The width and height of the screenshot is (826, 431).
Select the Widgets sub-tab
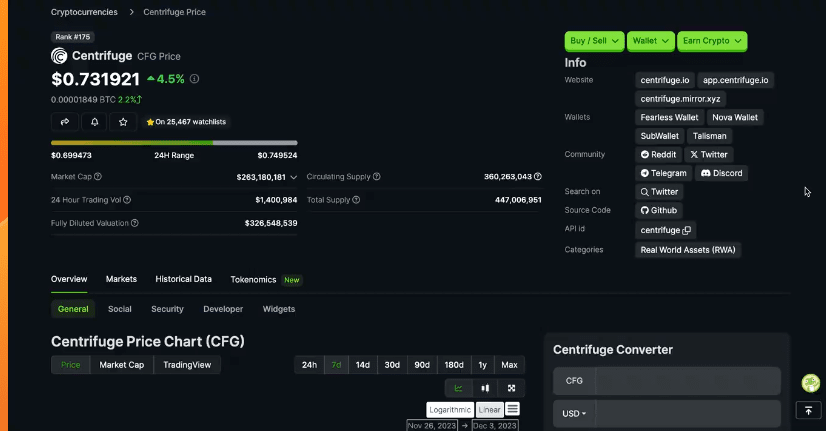point(279,309)
